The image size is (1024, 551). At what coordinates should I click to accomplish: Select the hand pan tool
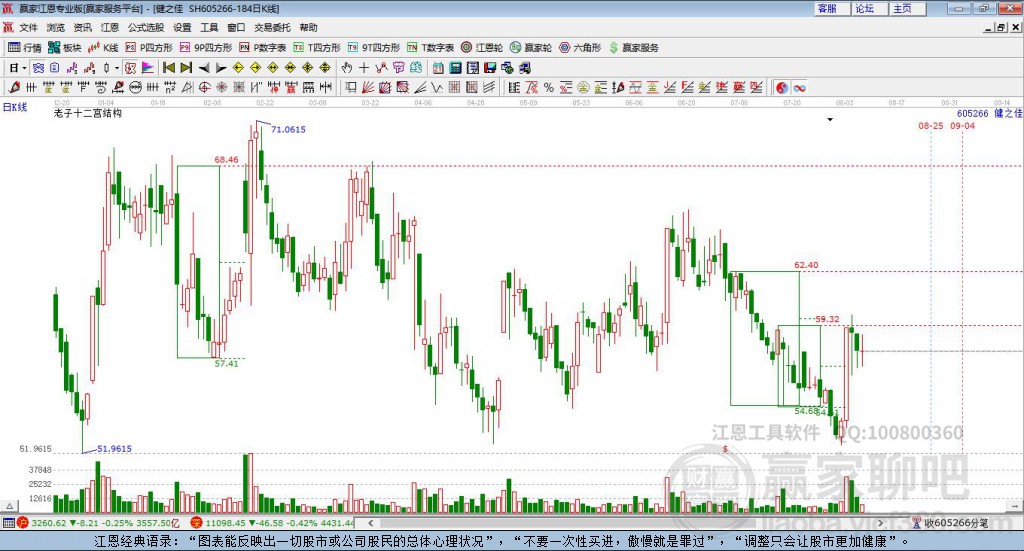coord(347,68)
